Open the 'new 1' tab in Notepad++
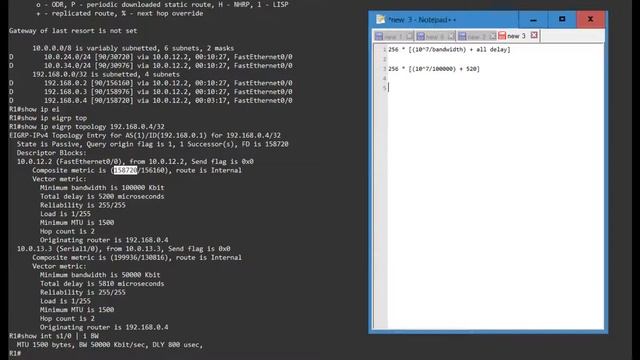 coord(393,37)
